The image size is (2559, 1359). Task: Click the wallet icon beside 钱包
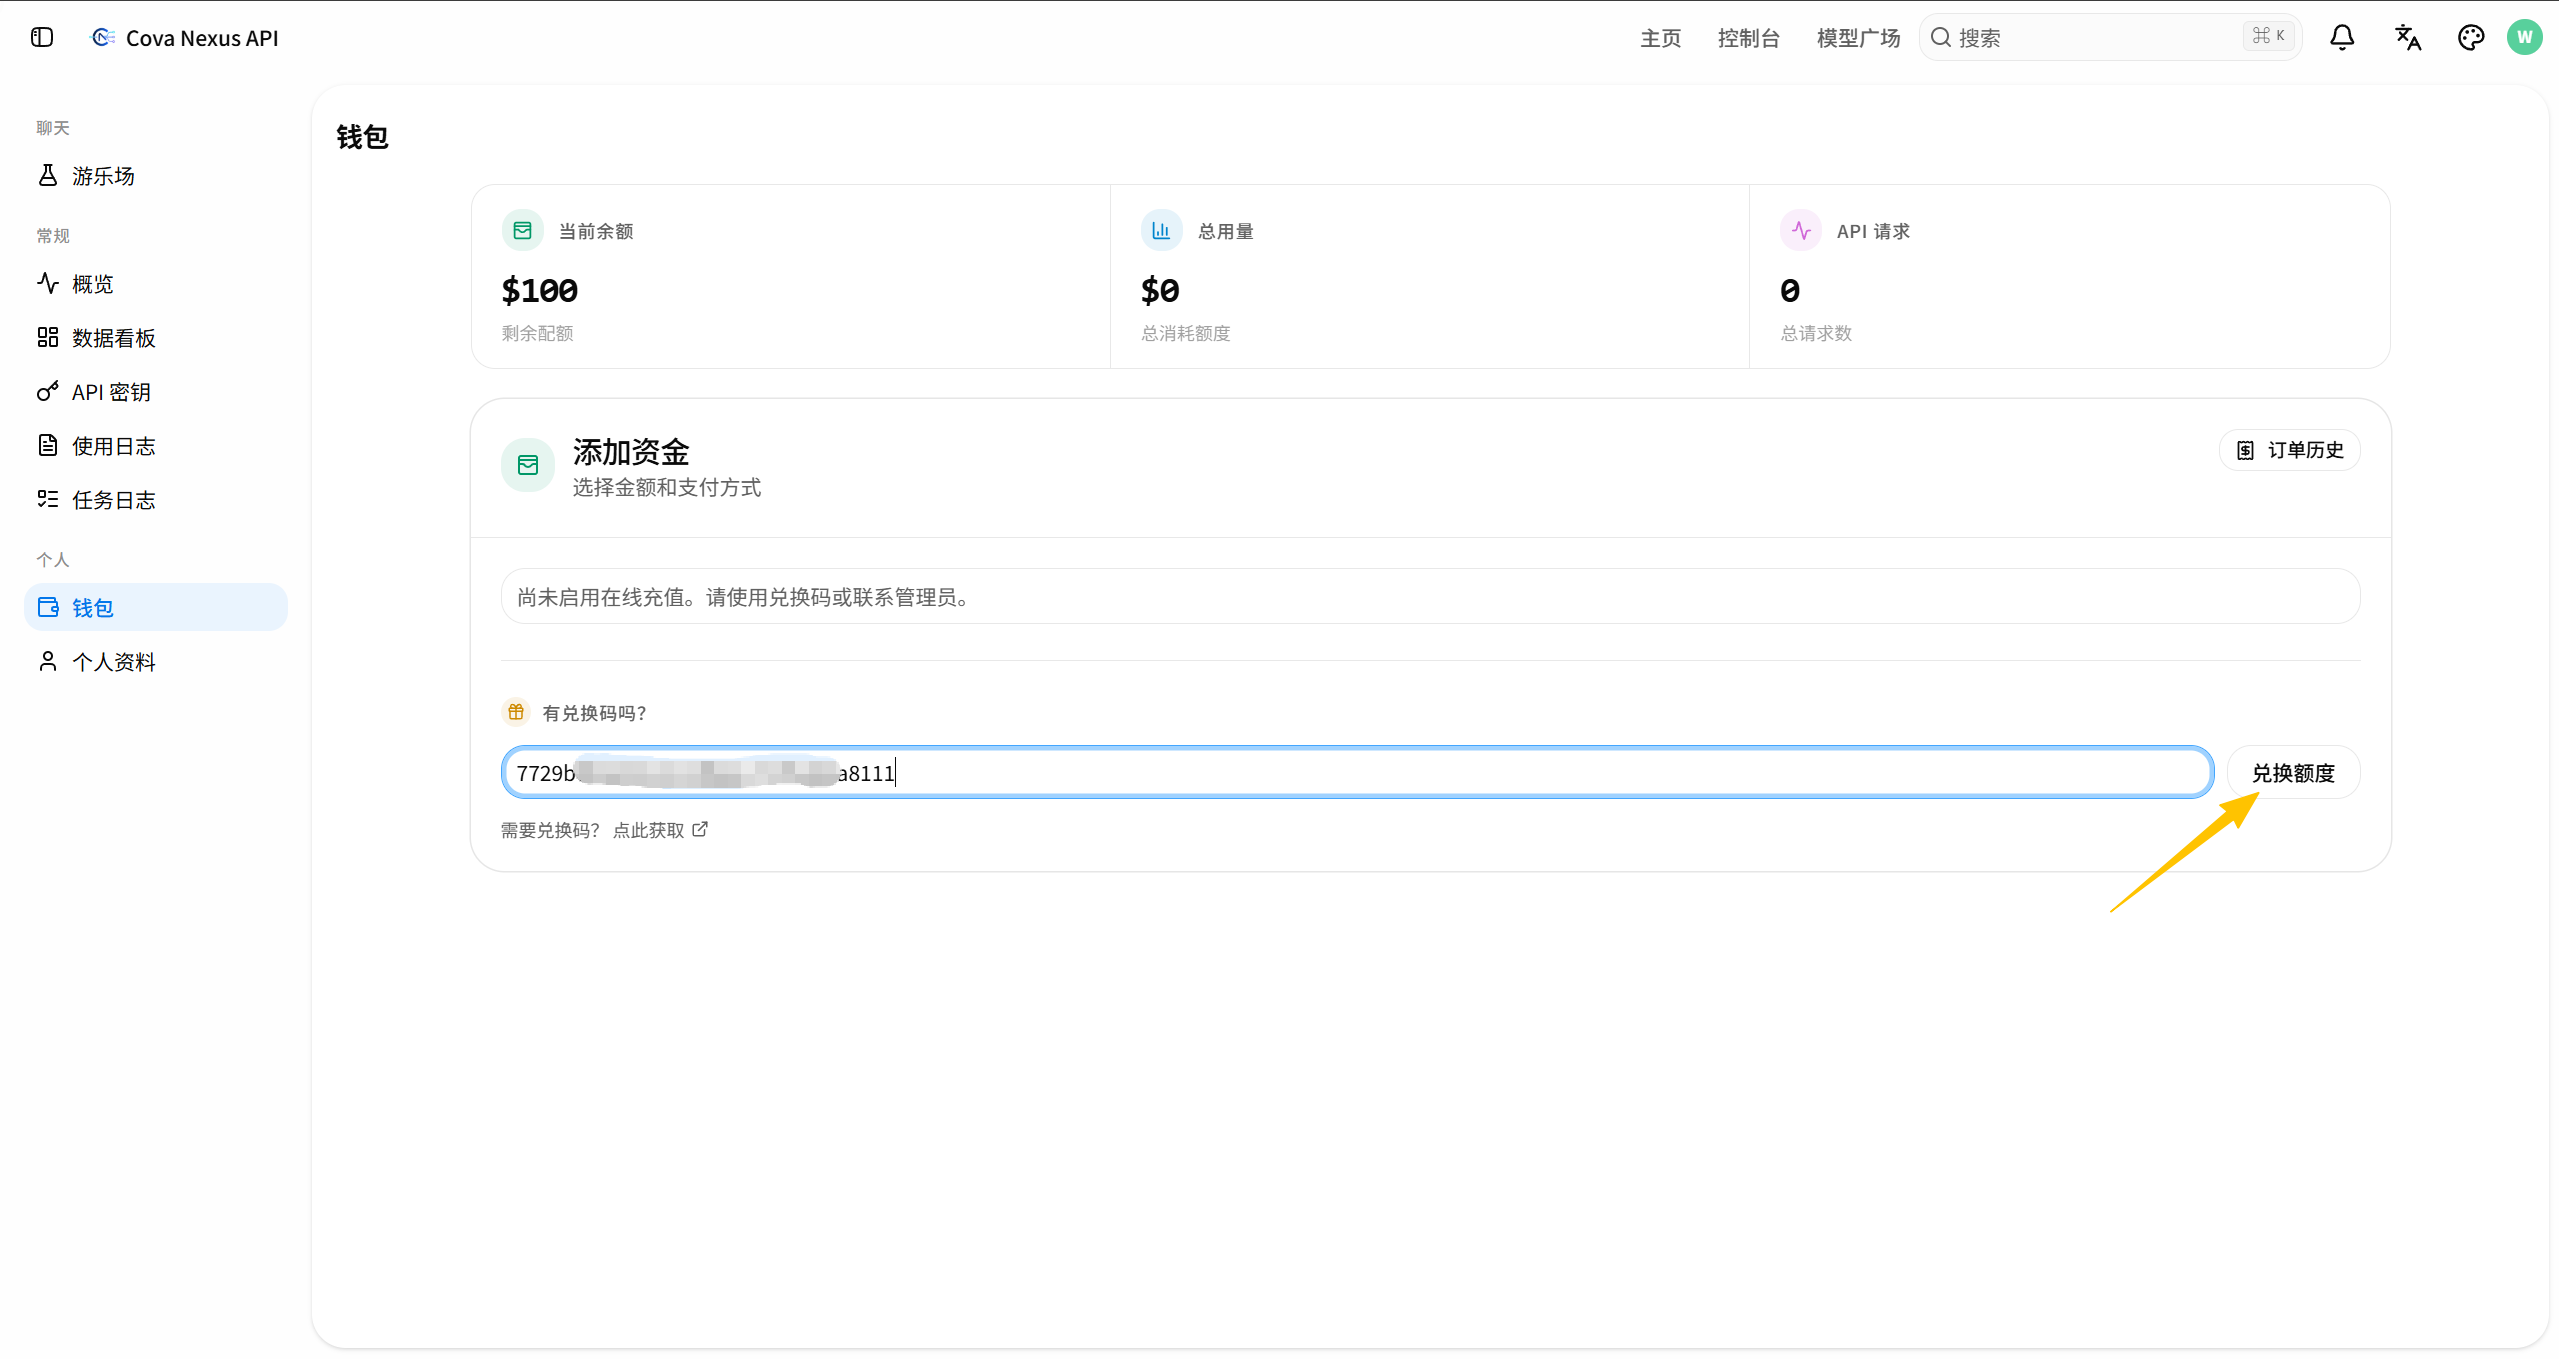click(48, 608)
